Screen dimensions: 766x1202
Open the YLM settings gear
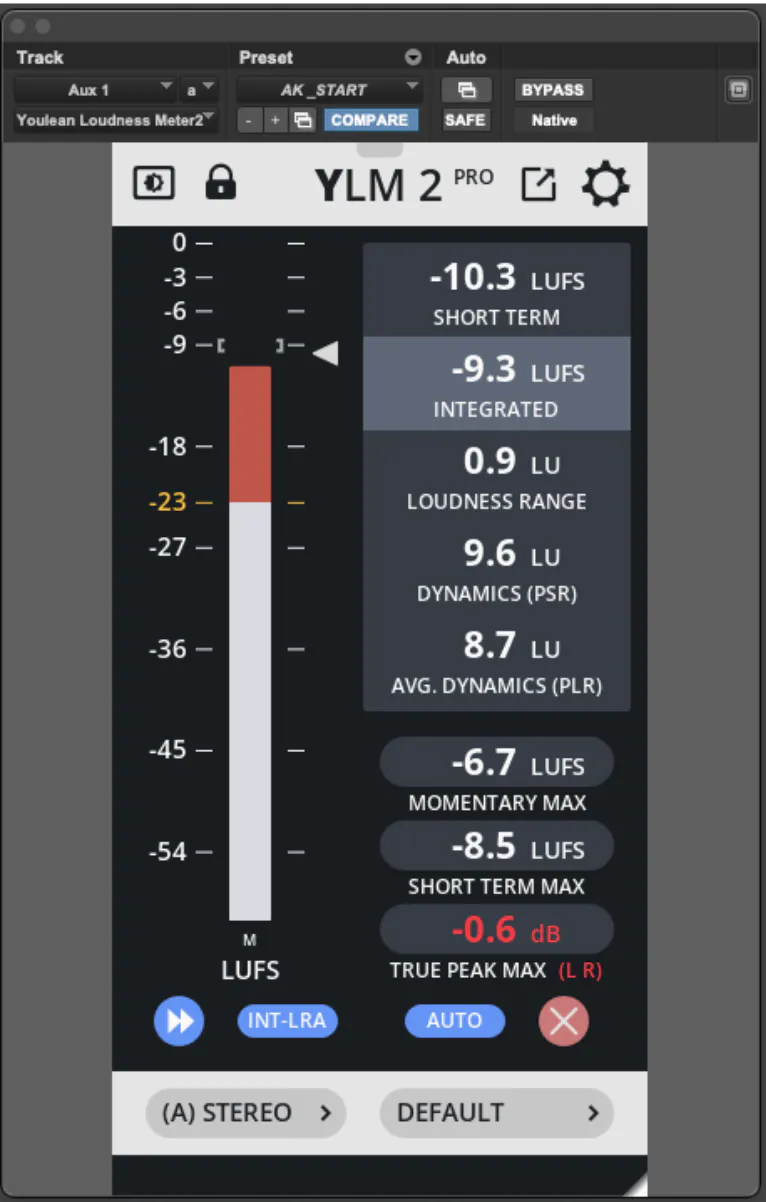[x=606, y=185]
